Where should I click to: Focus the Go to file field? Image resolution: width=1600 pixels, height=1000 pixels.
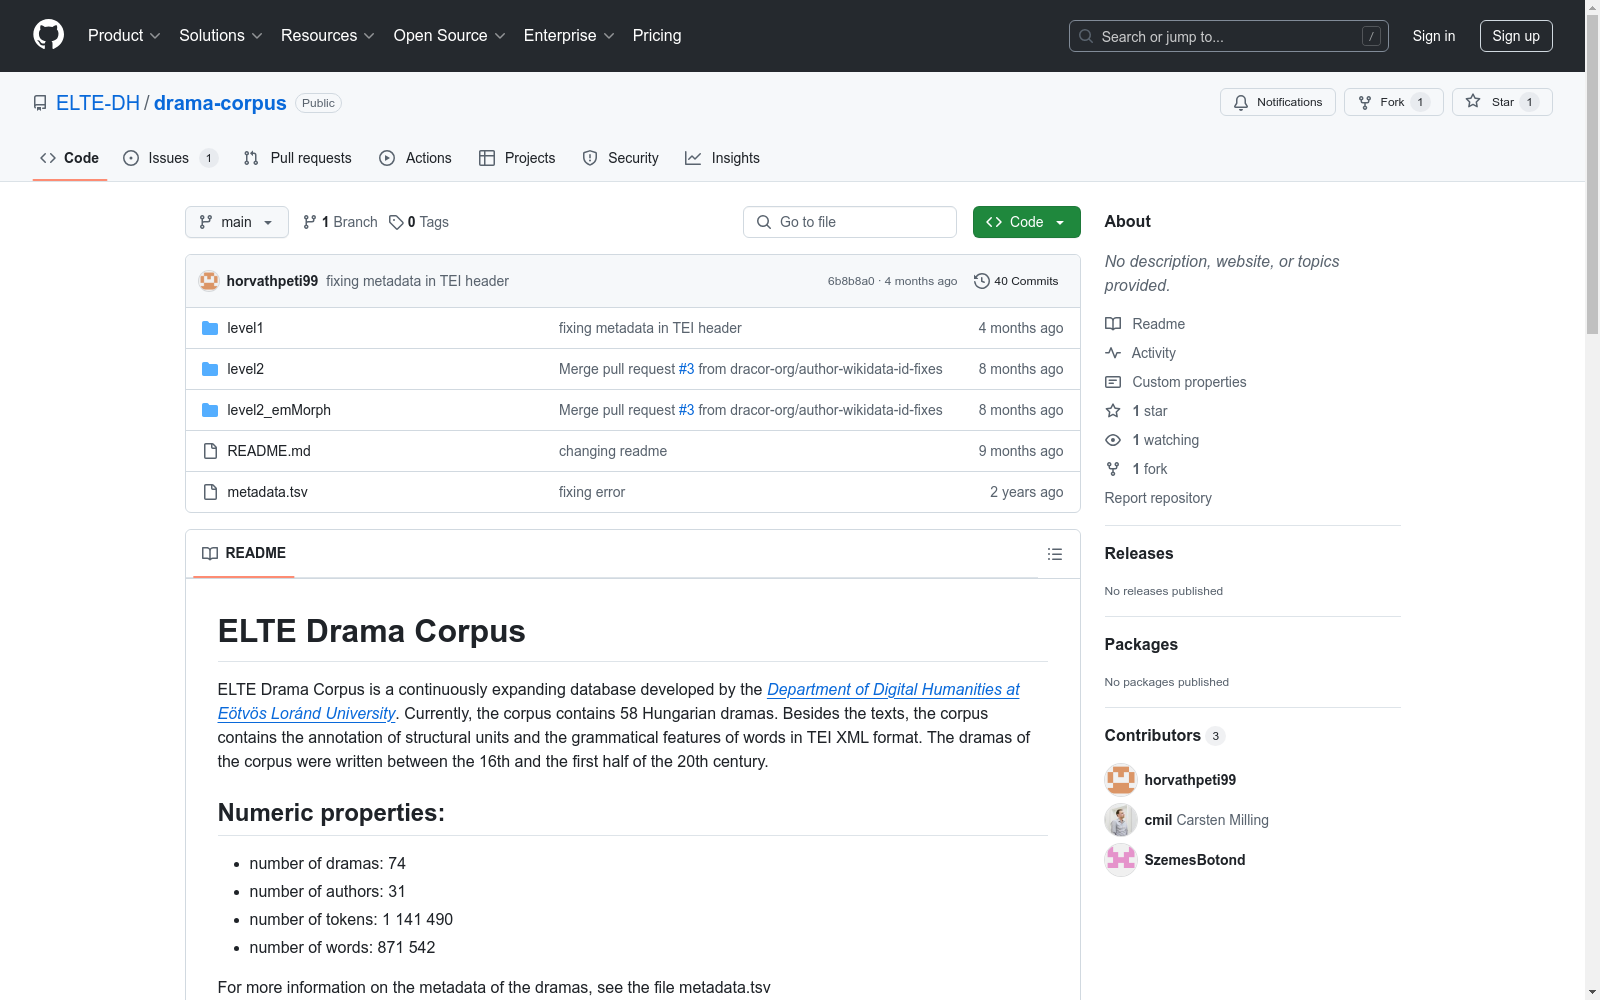click(x=850, y=222)
